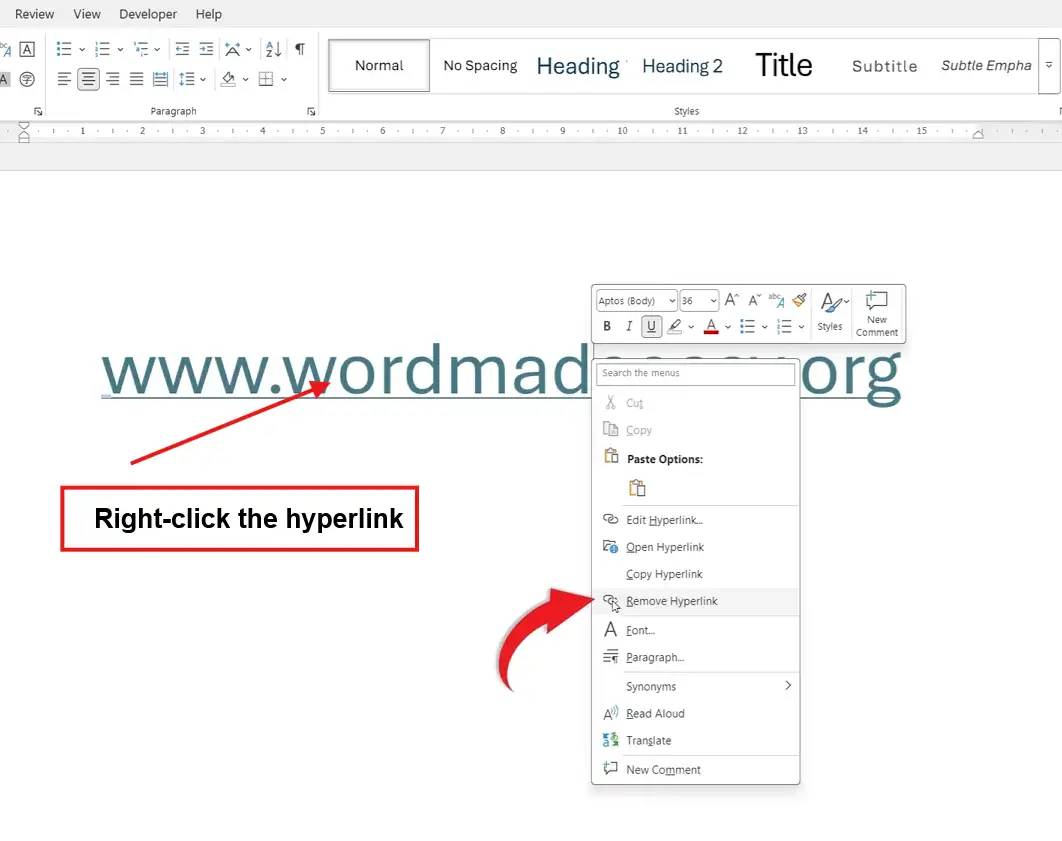Increase the paragraph indent

click(207, 49)
